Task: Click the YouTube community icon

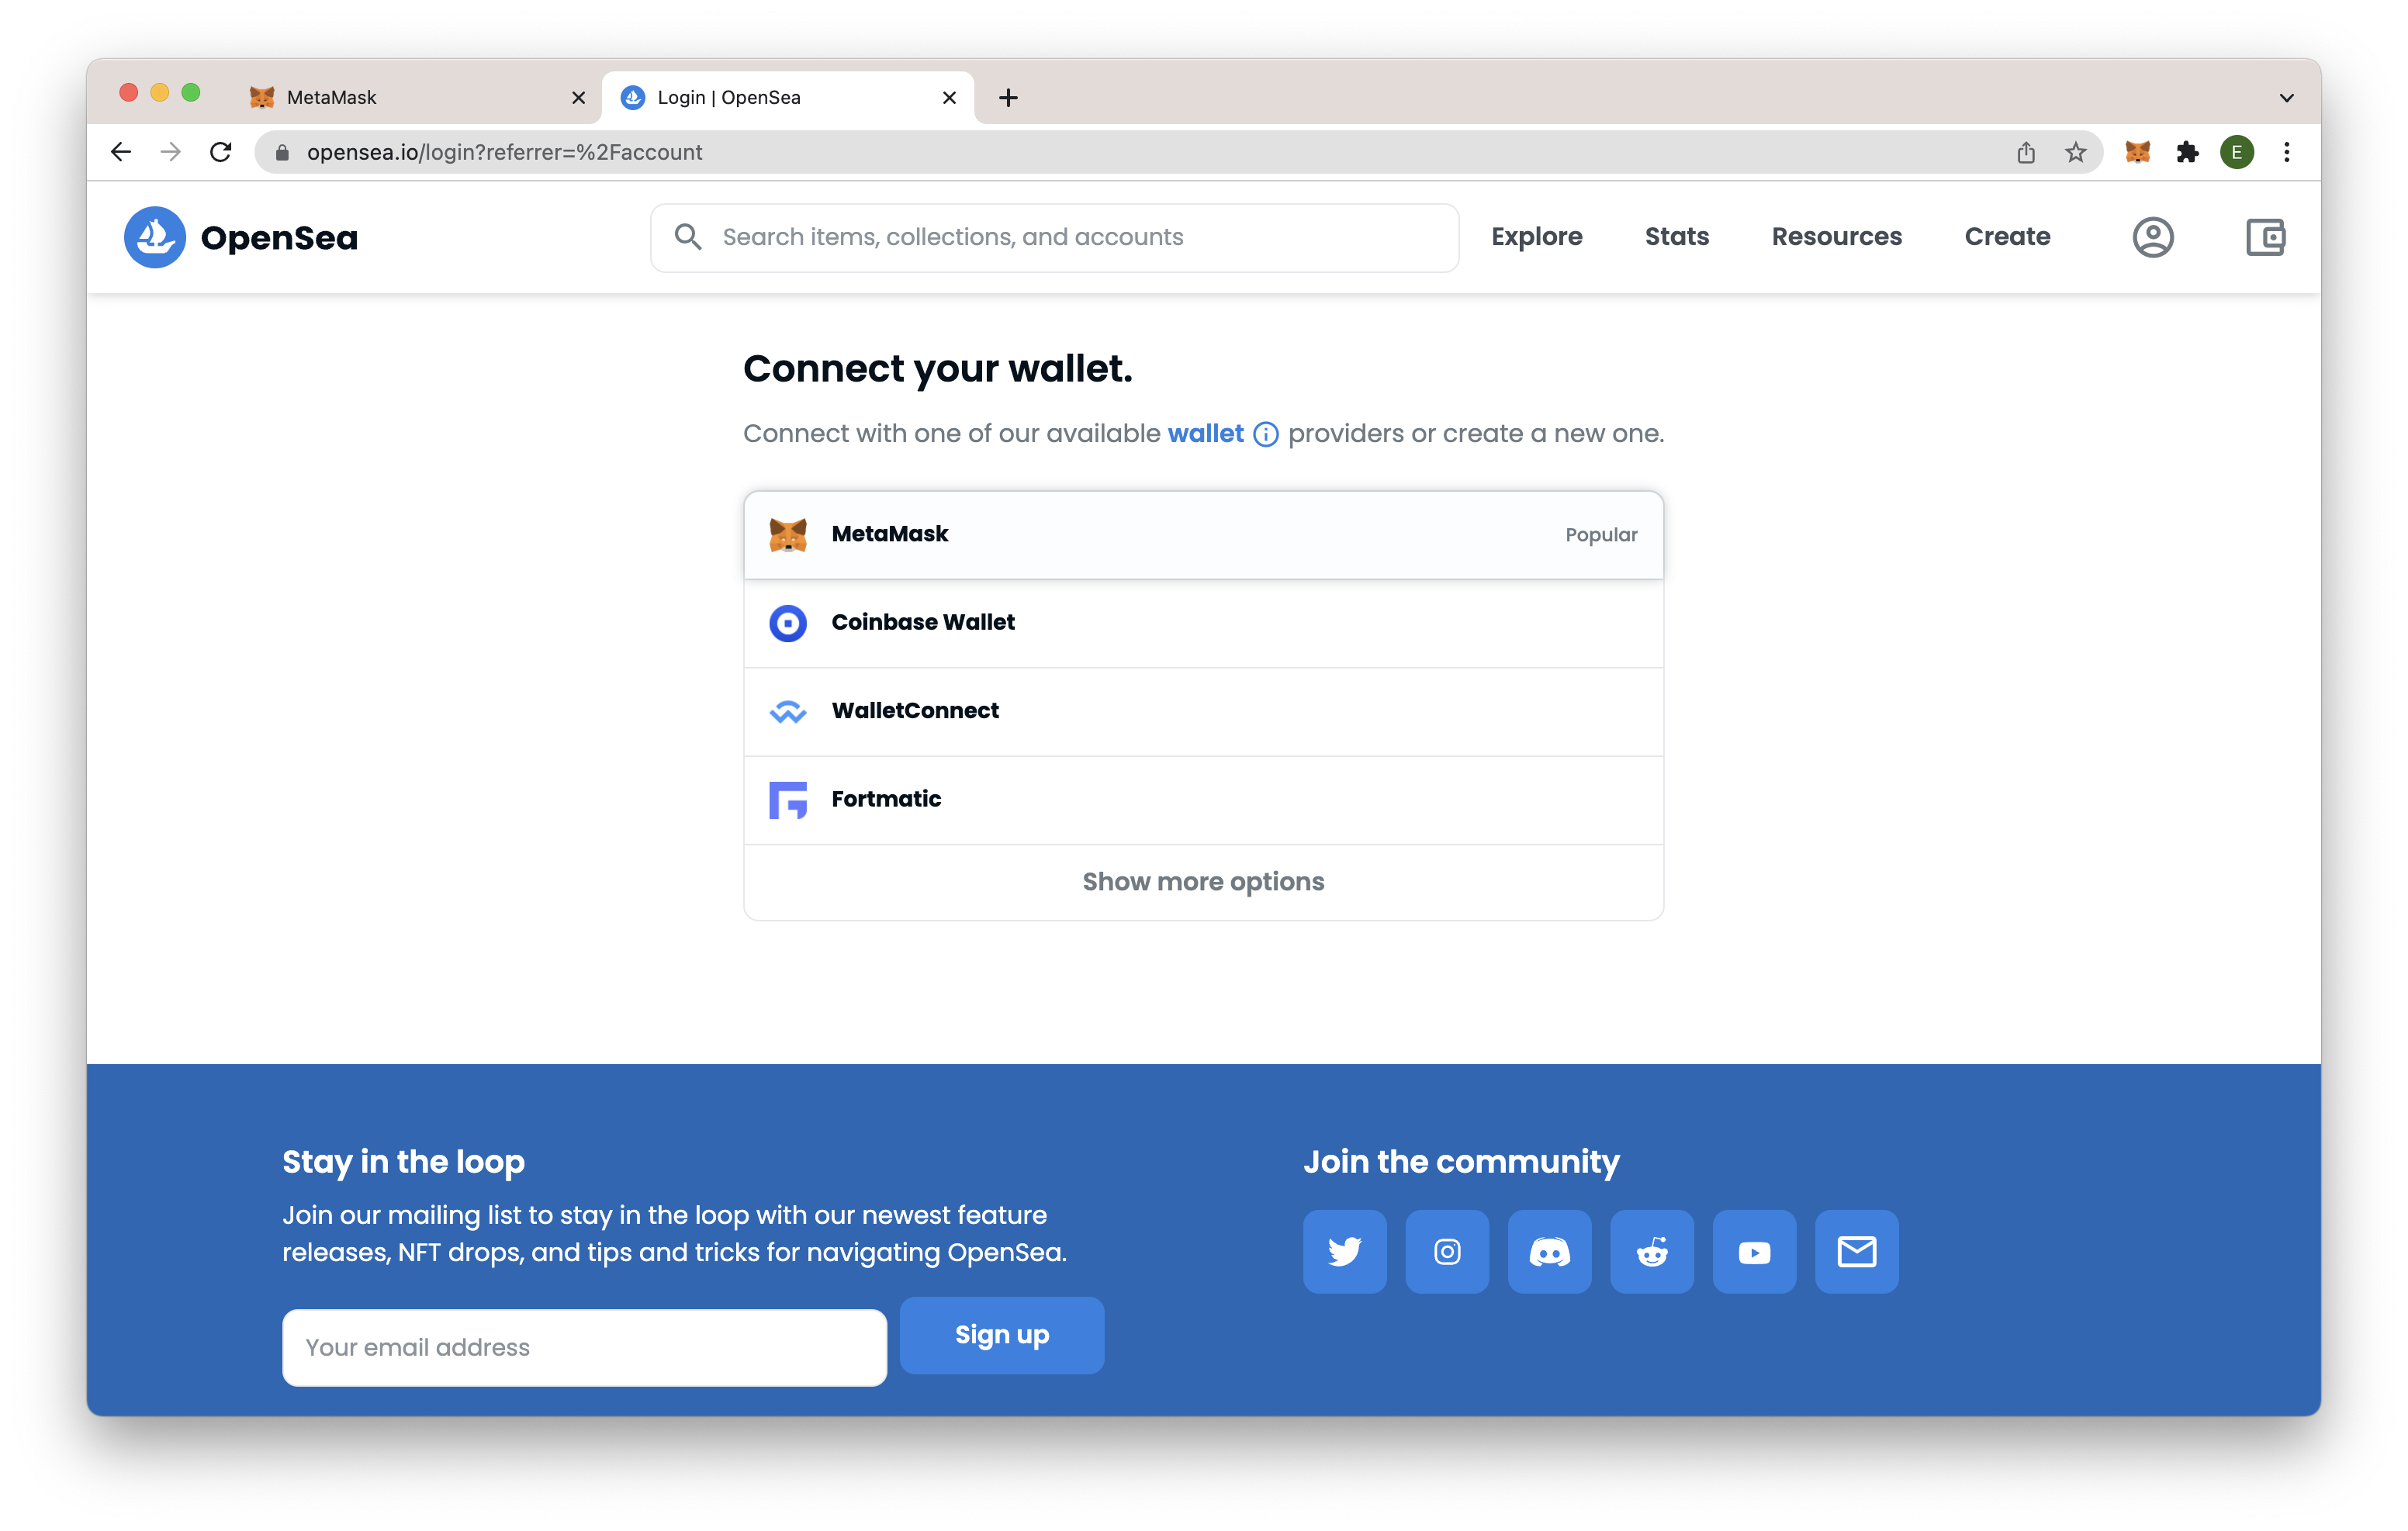Action: (1753, 1250)
